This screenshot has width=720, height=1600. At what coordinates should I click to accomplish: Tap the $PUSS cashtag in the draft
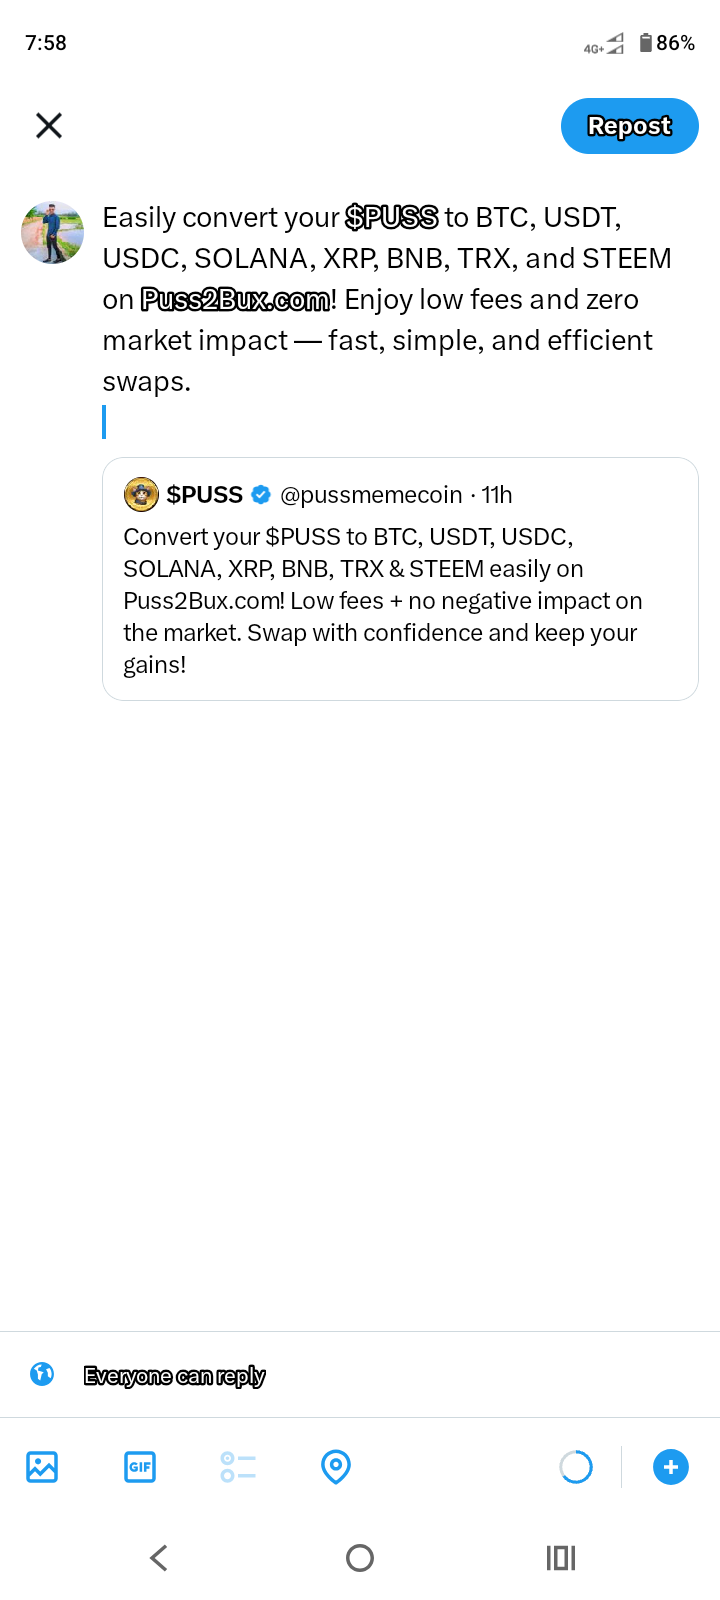pyautogui.click(x=392, y=217)
